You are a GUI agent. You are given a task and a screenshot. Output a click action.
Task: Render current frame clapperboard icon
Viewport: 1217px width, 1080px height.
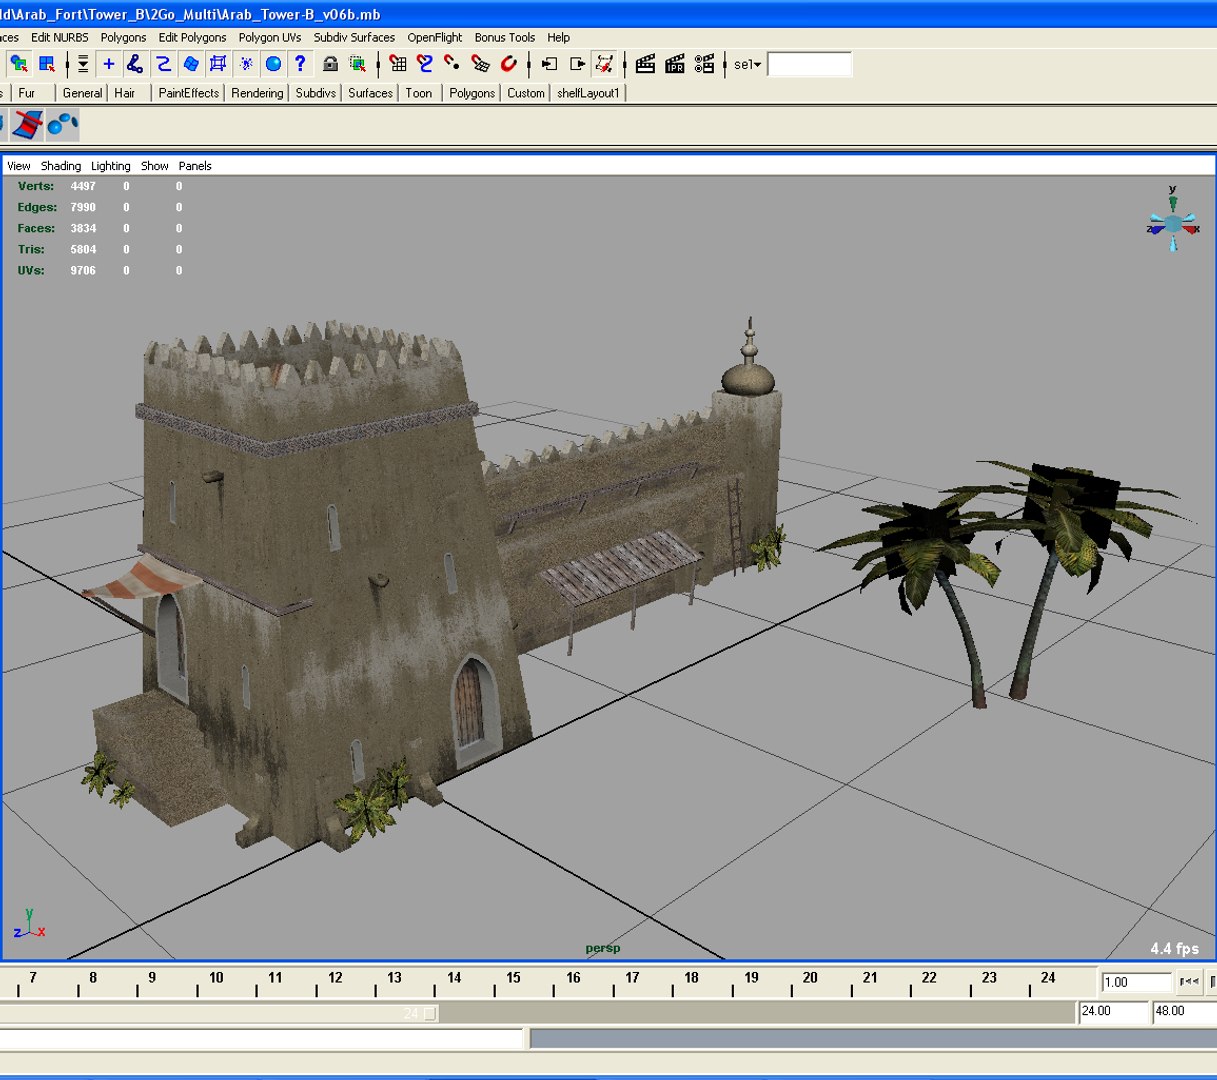pyautogui.click(x=645, y=64)
